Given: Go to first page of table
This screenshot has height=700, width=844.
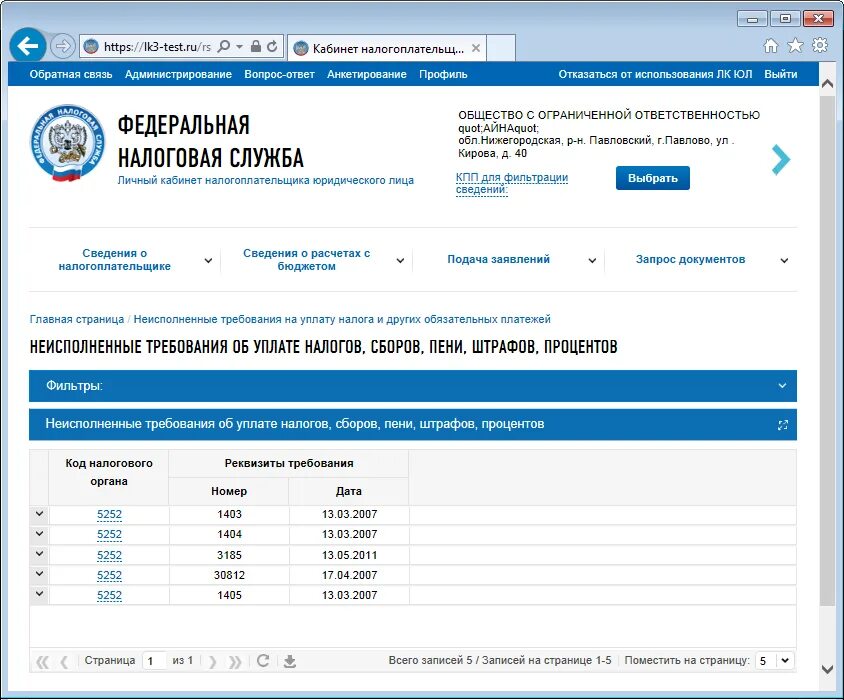Looking at the screenshot, I should coord(42,661).
